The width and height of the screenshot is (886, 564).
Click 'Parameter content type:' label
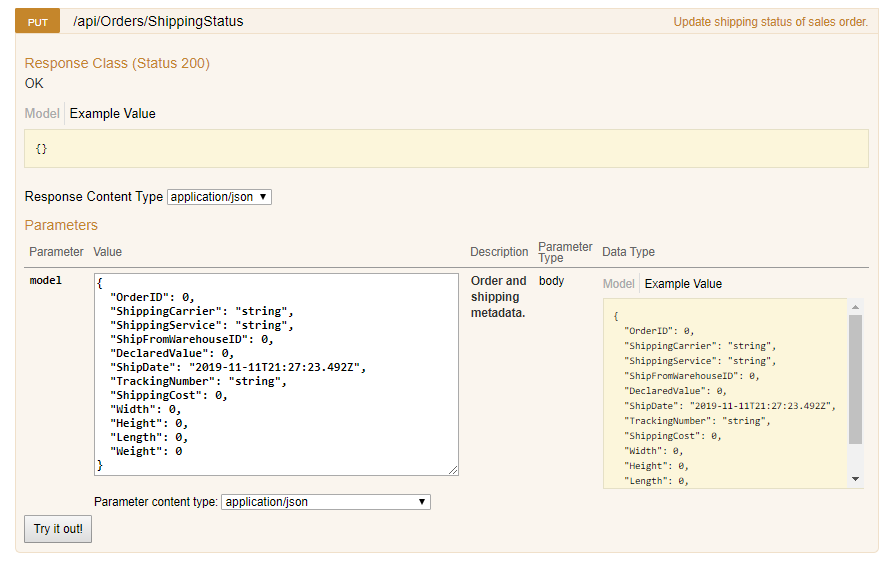156,502
